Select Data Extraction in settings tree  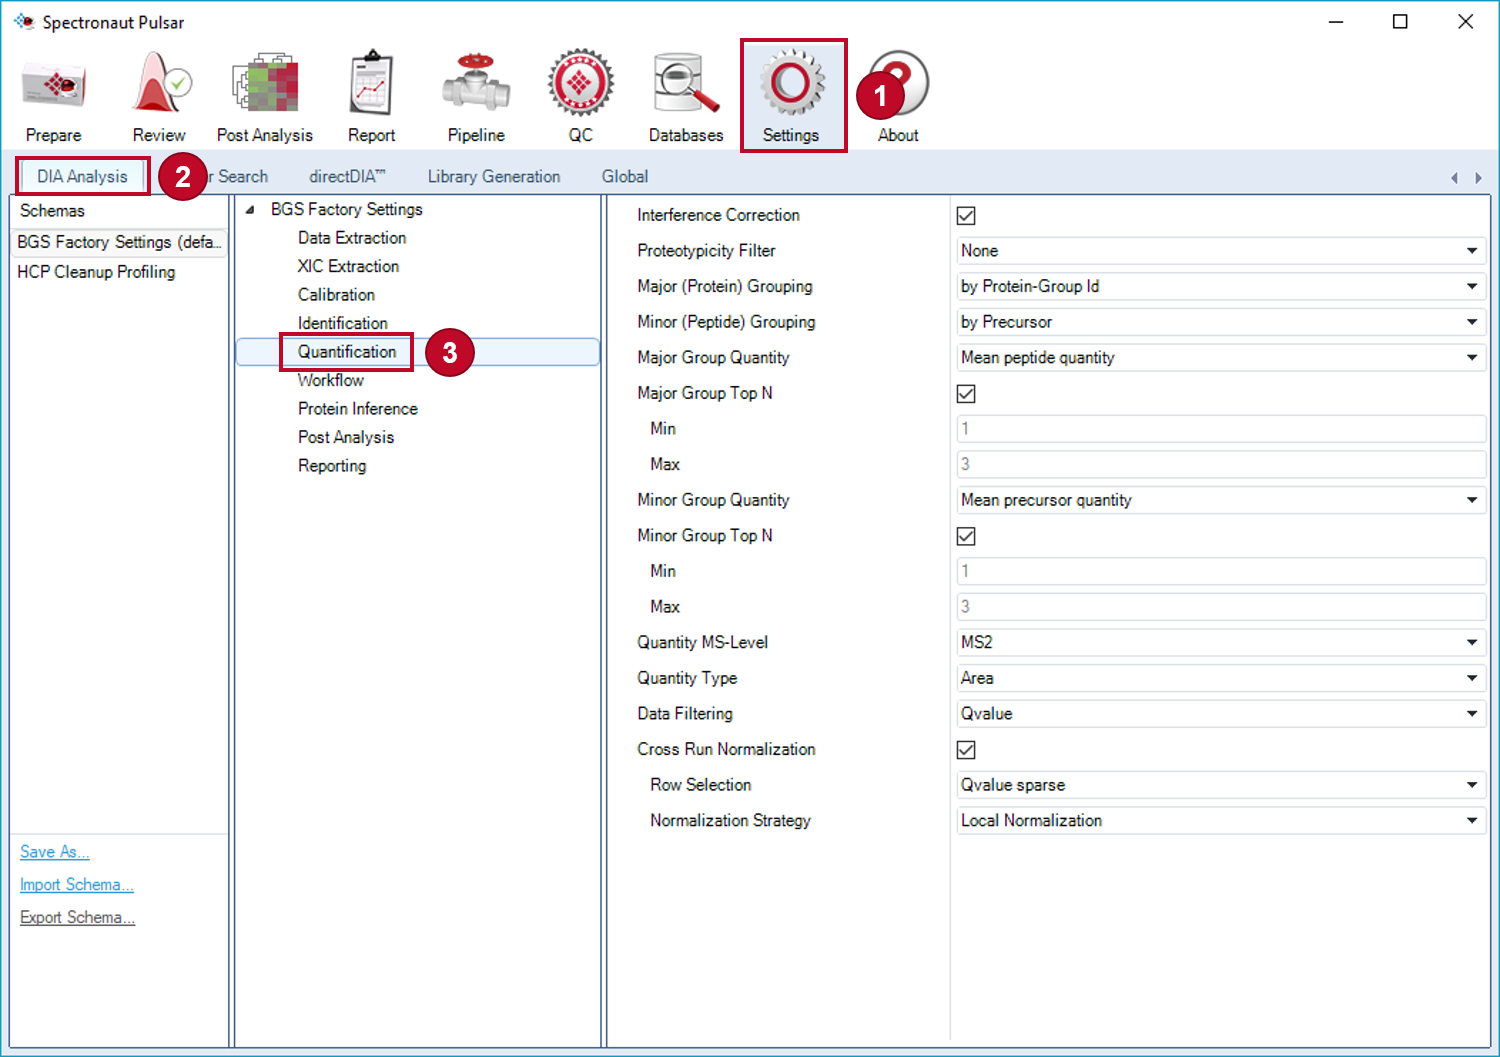tap(352, 238)
